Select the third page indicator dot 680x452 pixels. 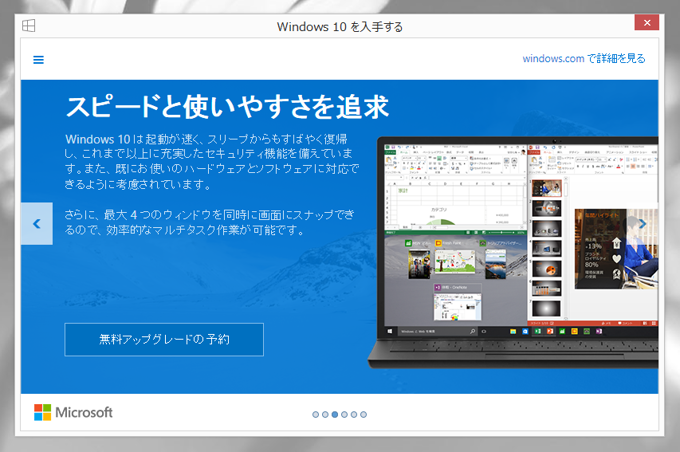334,415
